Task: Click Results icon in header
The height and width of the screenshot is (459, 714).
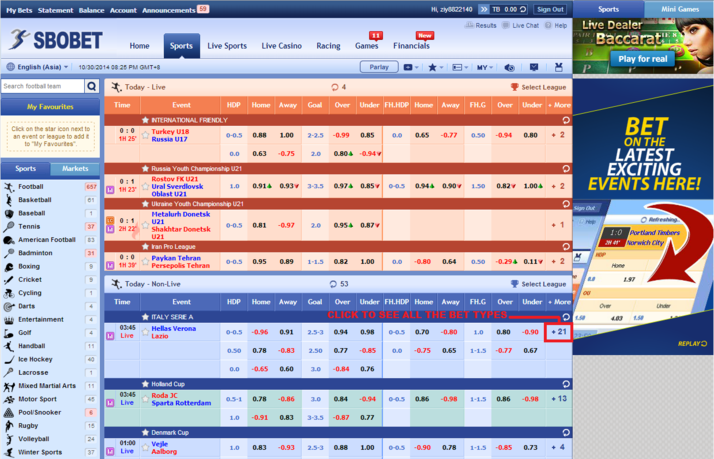Action: 469,26
